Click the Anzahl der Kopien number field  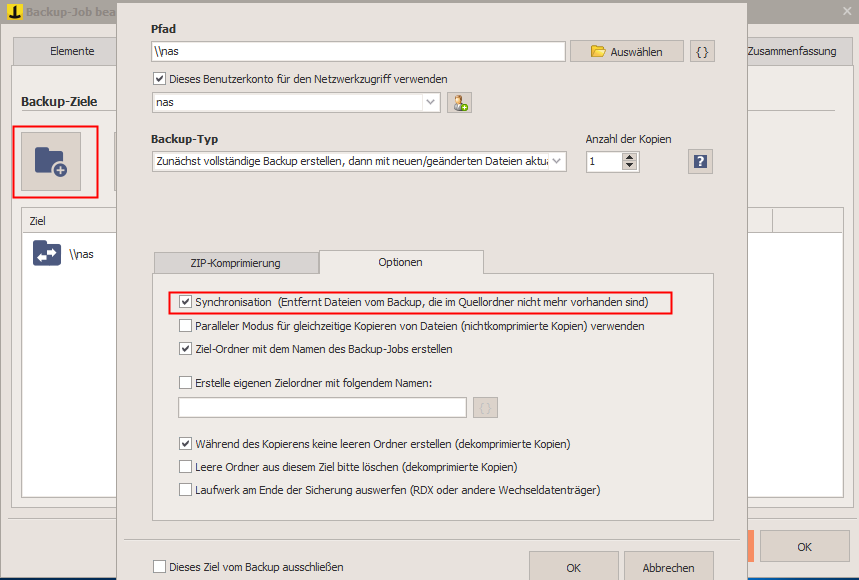[x=604, y=162]
